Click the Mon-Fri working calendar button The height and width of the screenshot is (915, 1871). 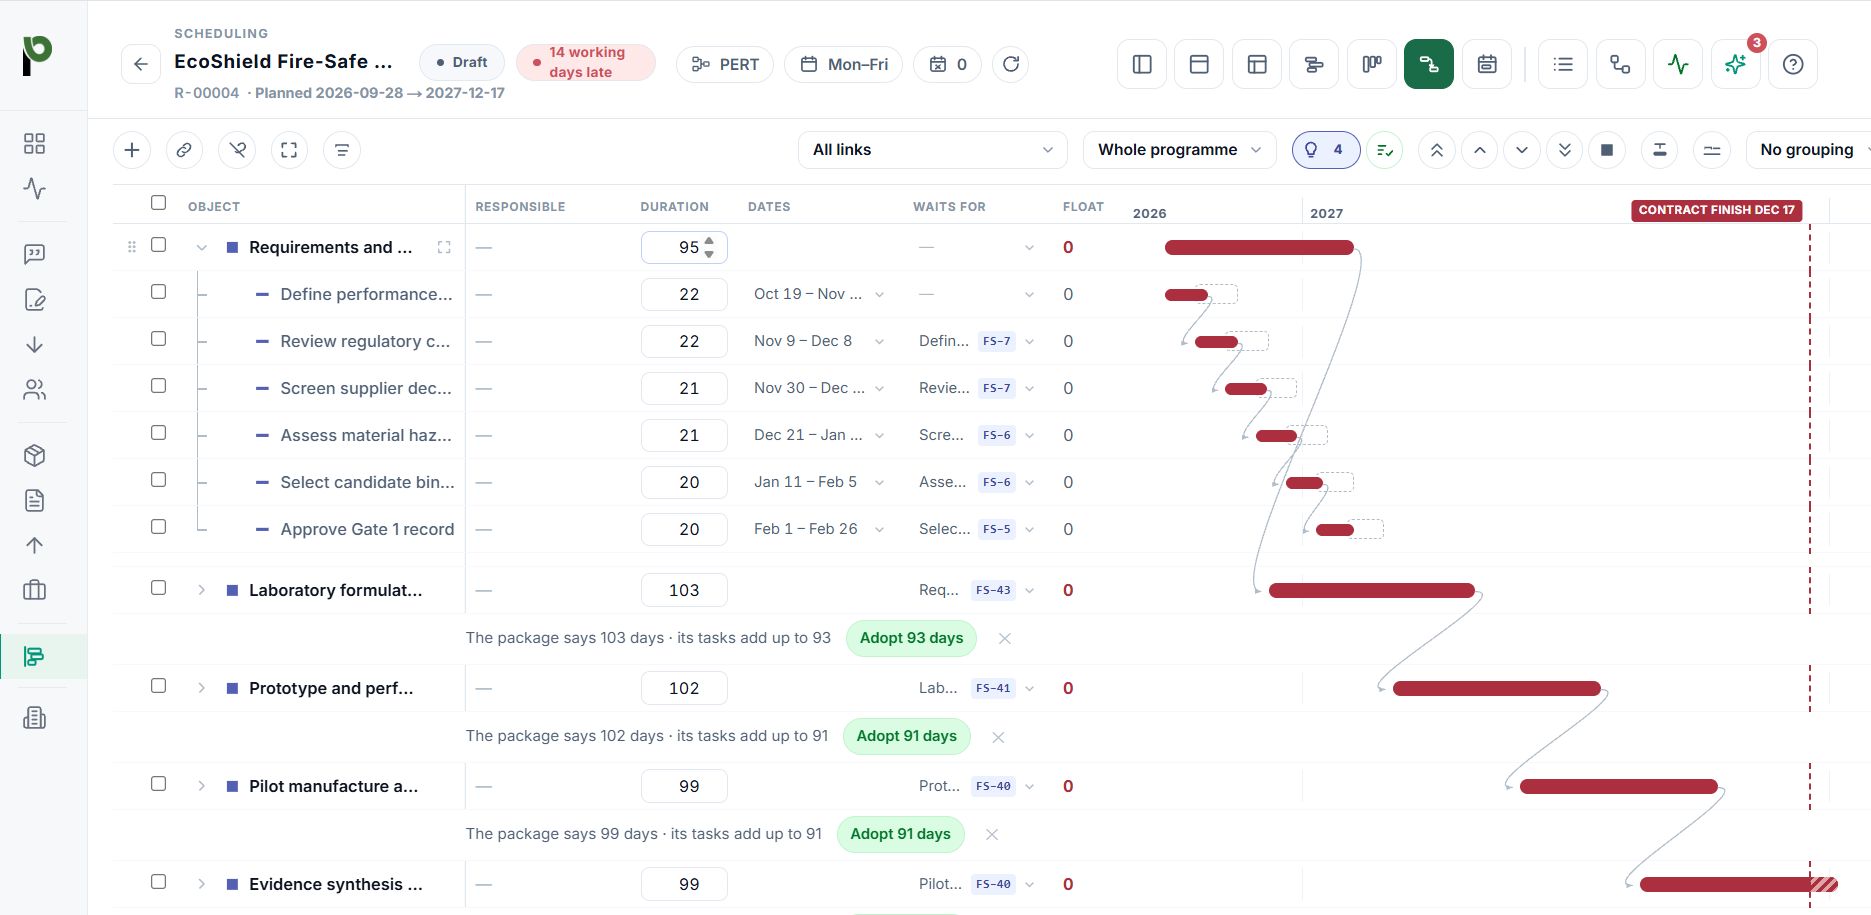(844, 64)
